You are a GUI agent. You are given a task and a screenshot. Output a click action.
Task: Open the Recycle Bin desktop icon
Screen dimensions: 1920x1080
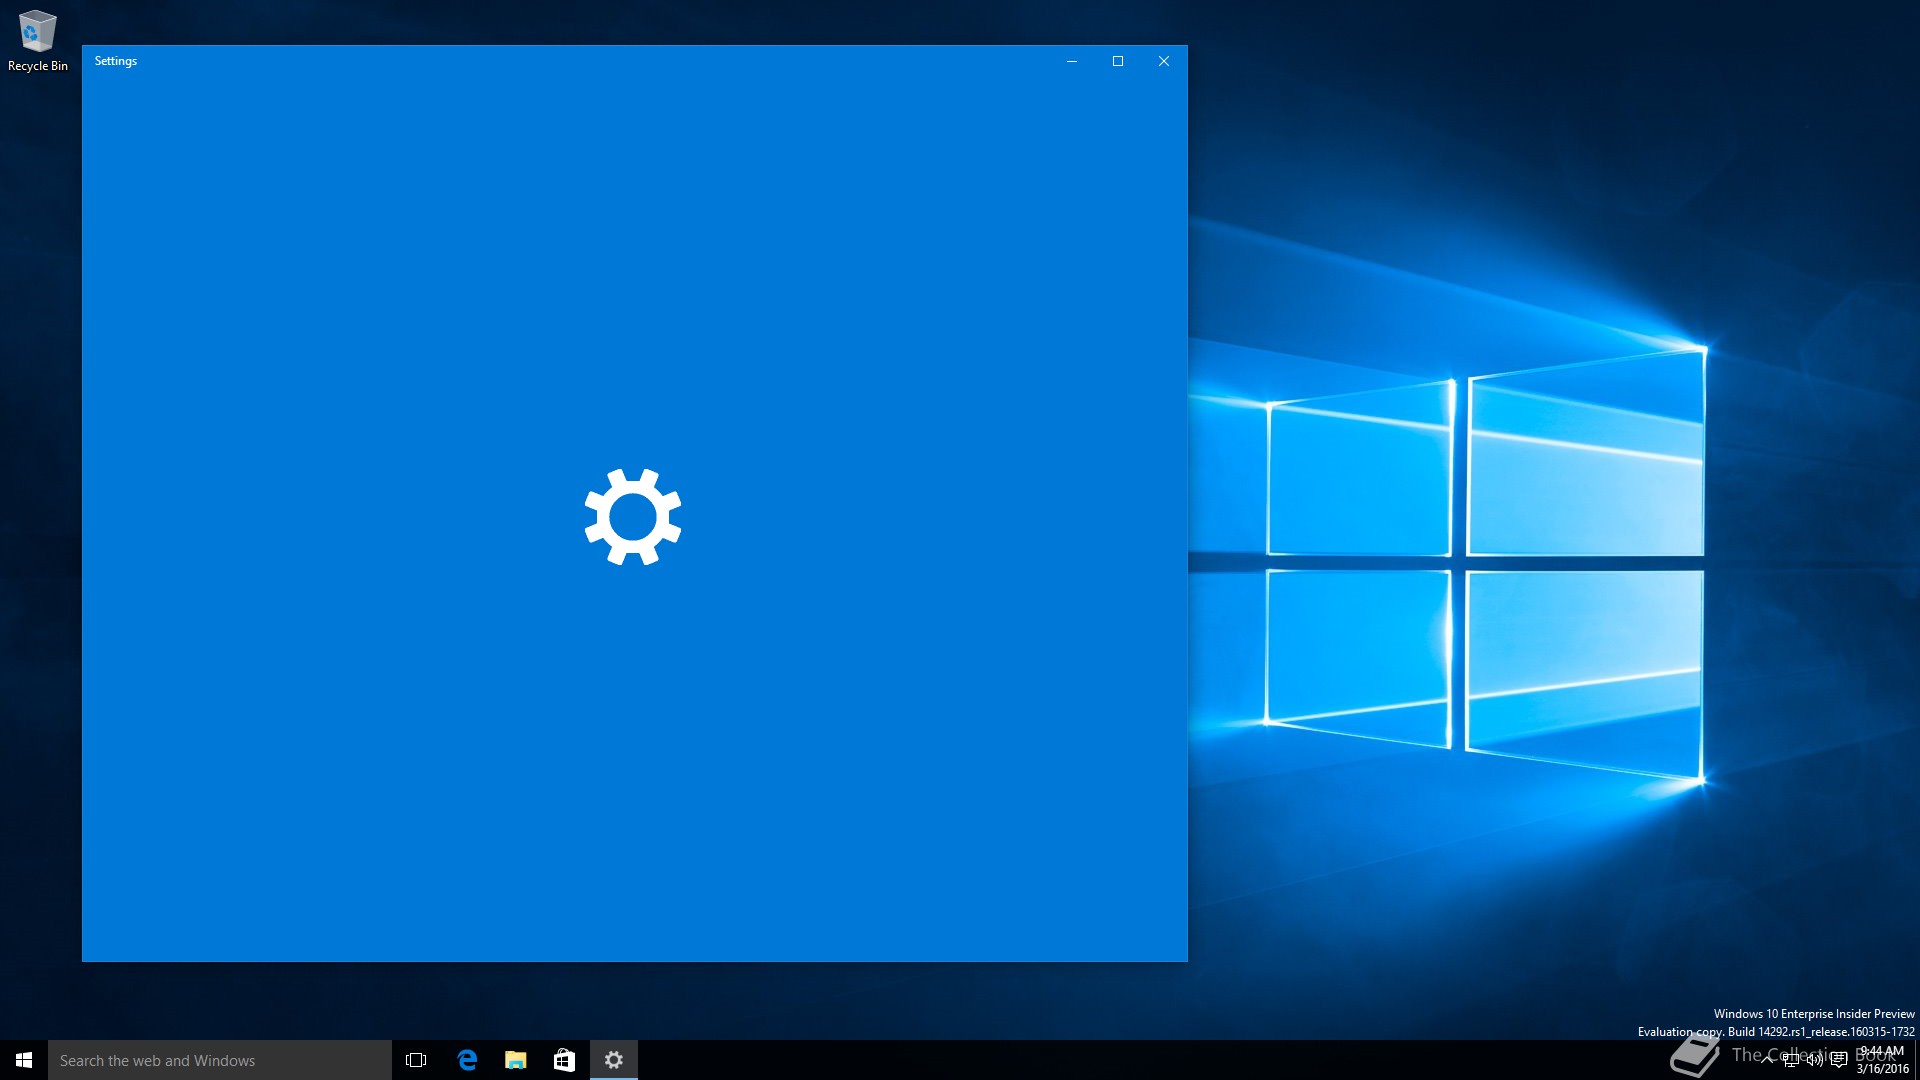tap(37, 41)
